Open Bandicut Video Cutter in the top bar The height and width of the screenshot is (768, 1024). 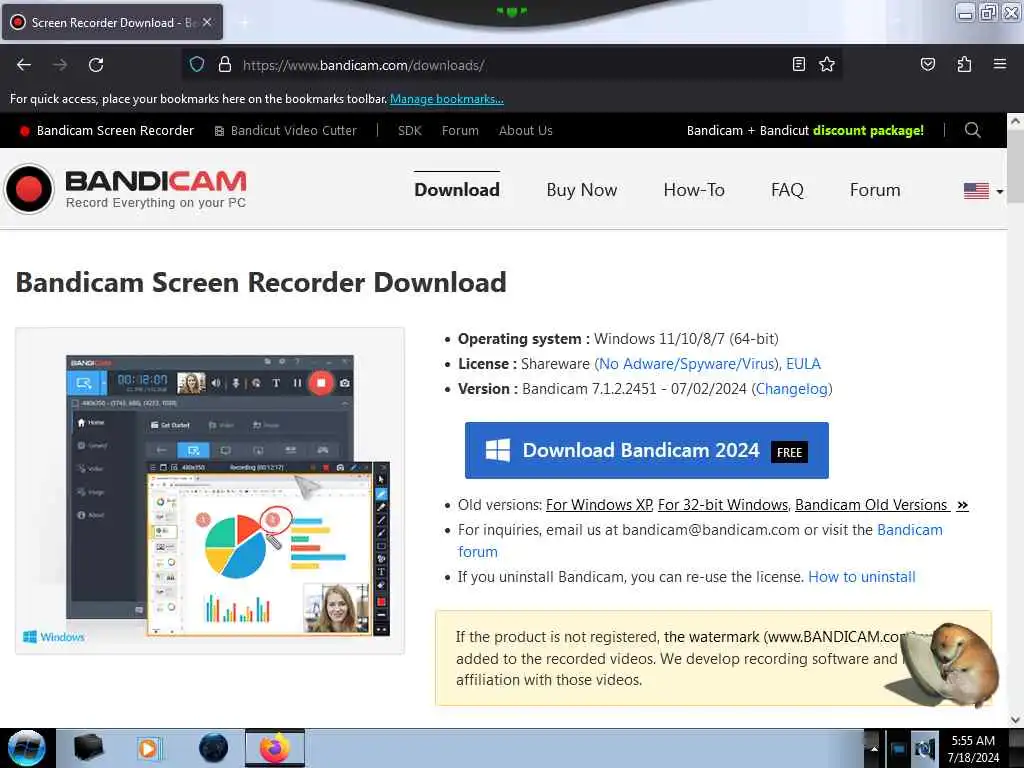(x=286, y=131)
